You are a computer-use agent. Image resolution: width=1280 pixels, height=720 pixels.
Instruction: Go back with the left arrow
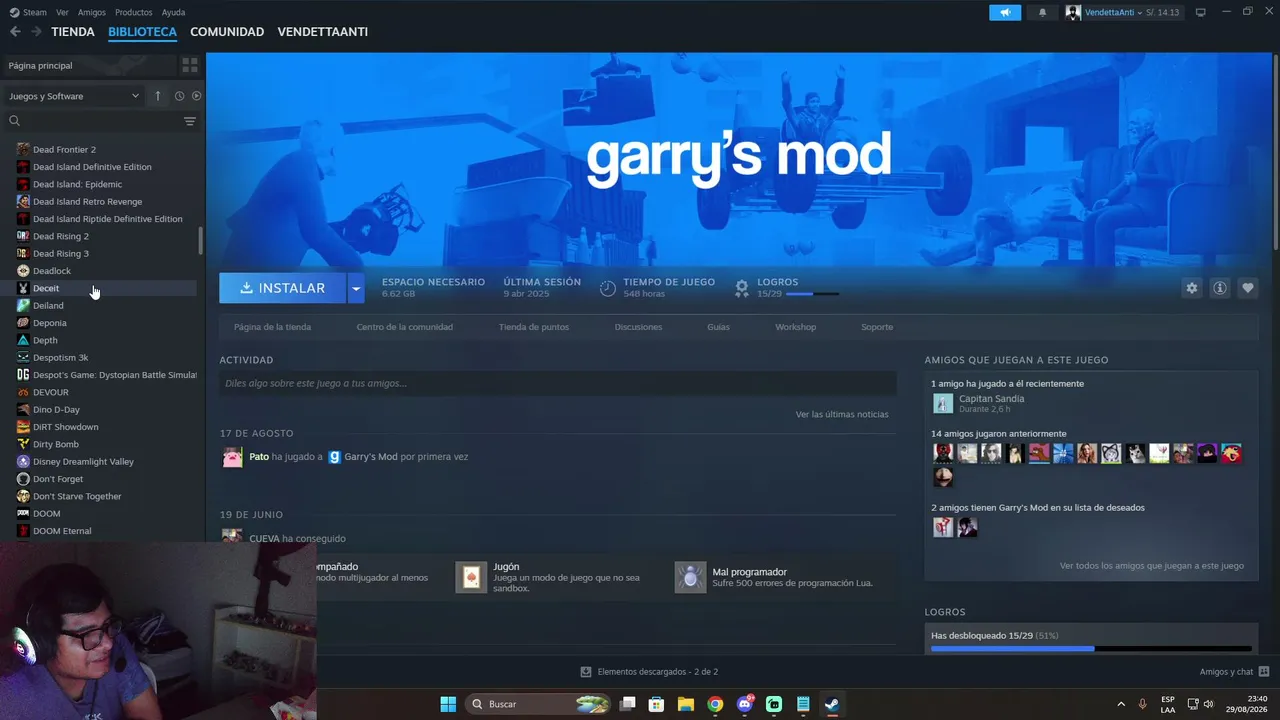[x=15, y=32]
